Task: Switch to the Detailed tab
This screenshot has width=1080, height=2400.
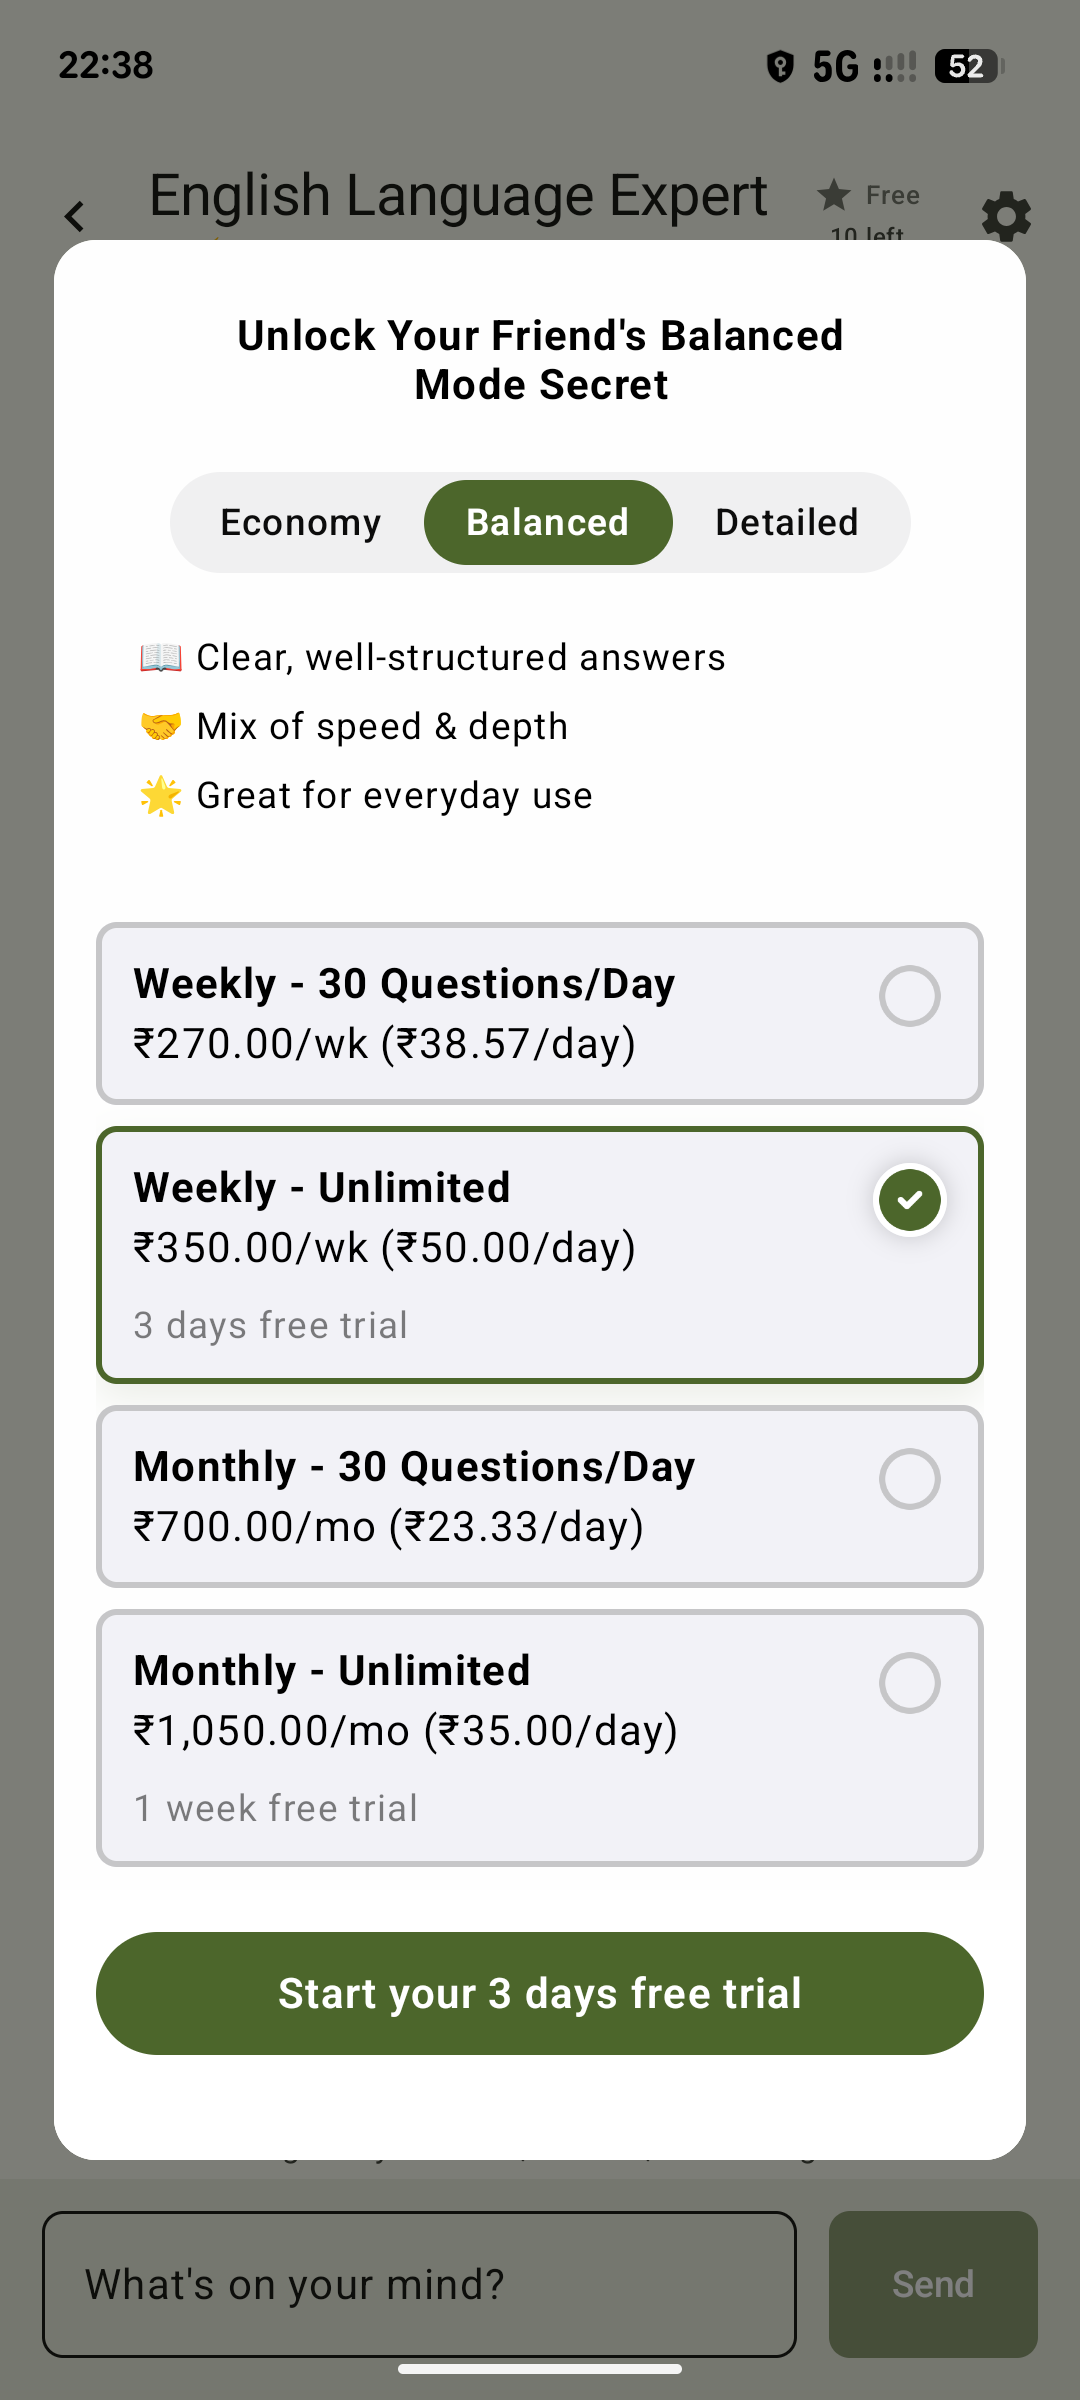Action: click(787, 523)
